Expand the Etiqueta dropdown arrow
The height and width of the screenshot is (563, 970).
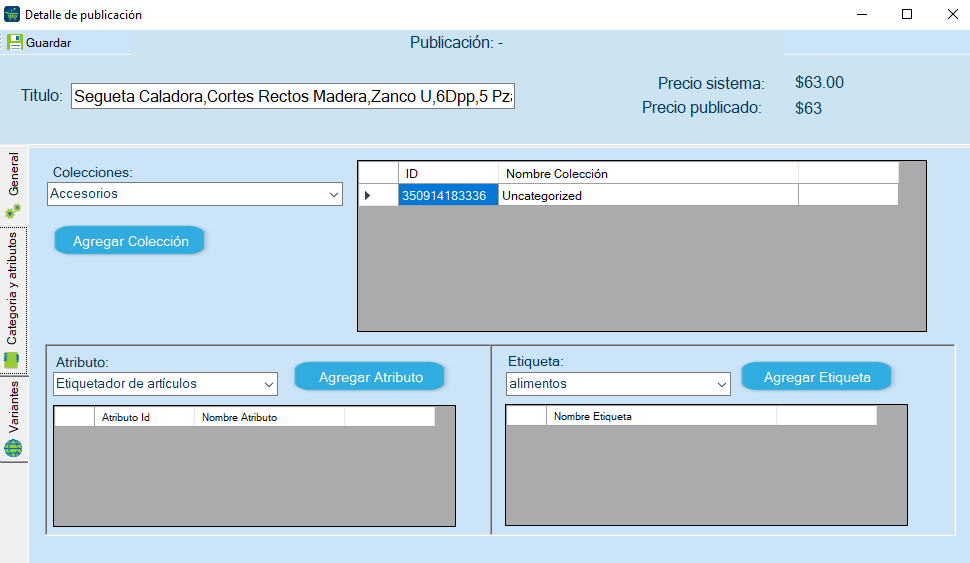click(721, 384)
